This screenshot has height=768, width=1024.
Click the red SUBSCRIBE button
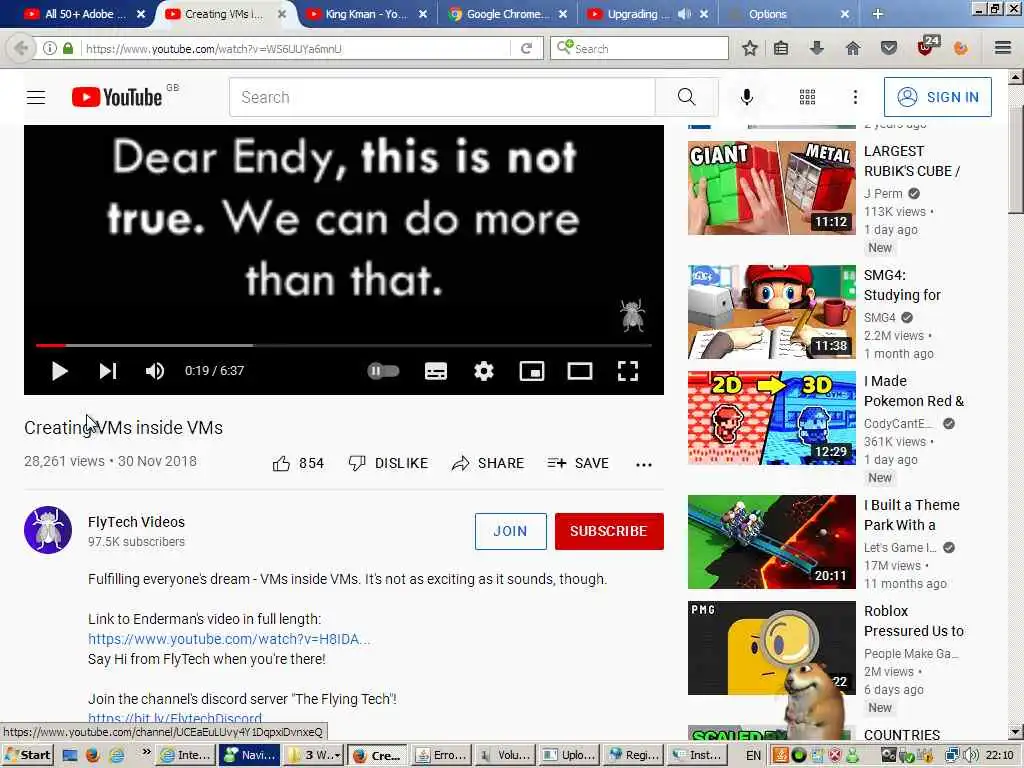609,531
